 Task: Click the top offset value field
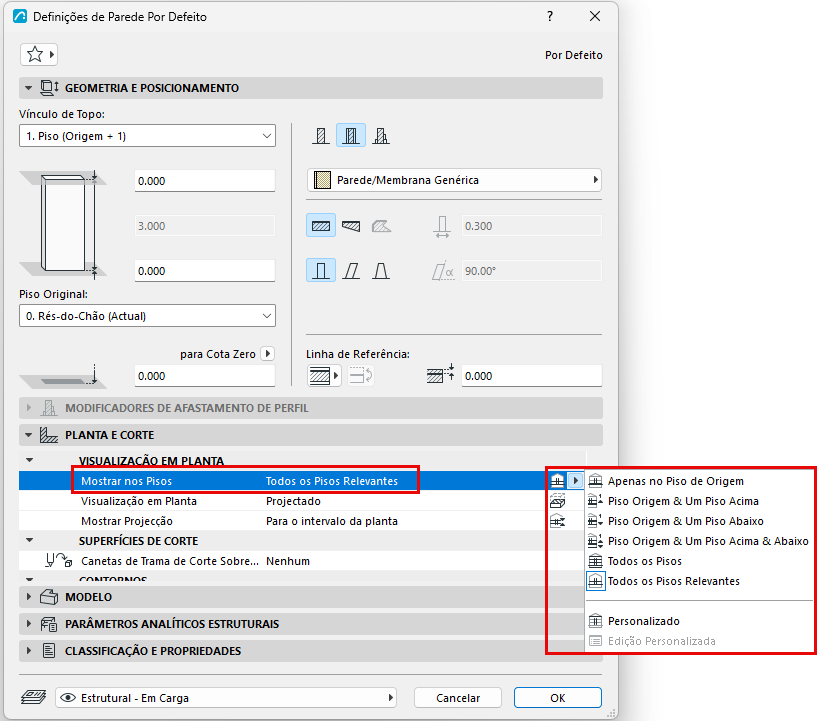click(205, 181)
